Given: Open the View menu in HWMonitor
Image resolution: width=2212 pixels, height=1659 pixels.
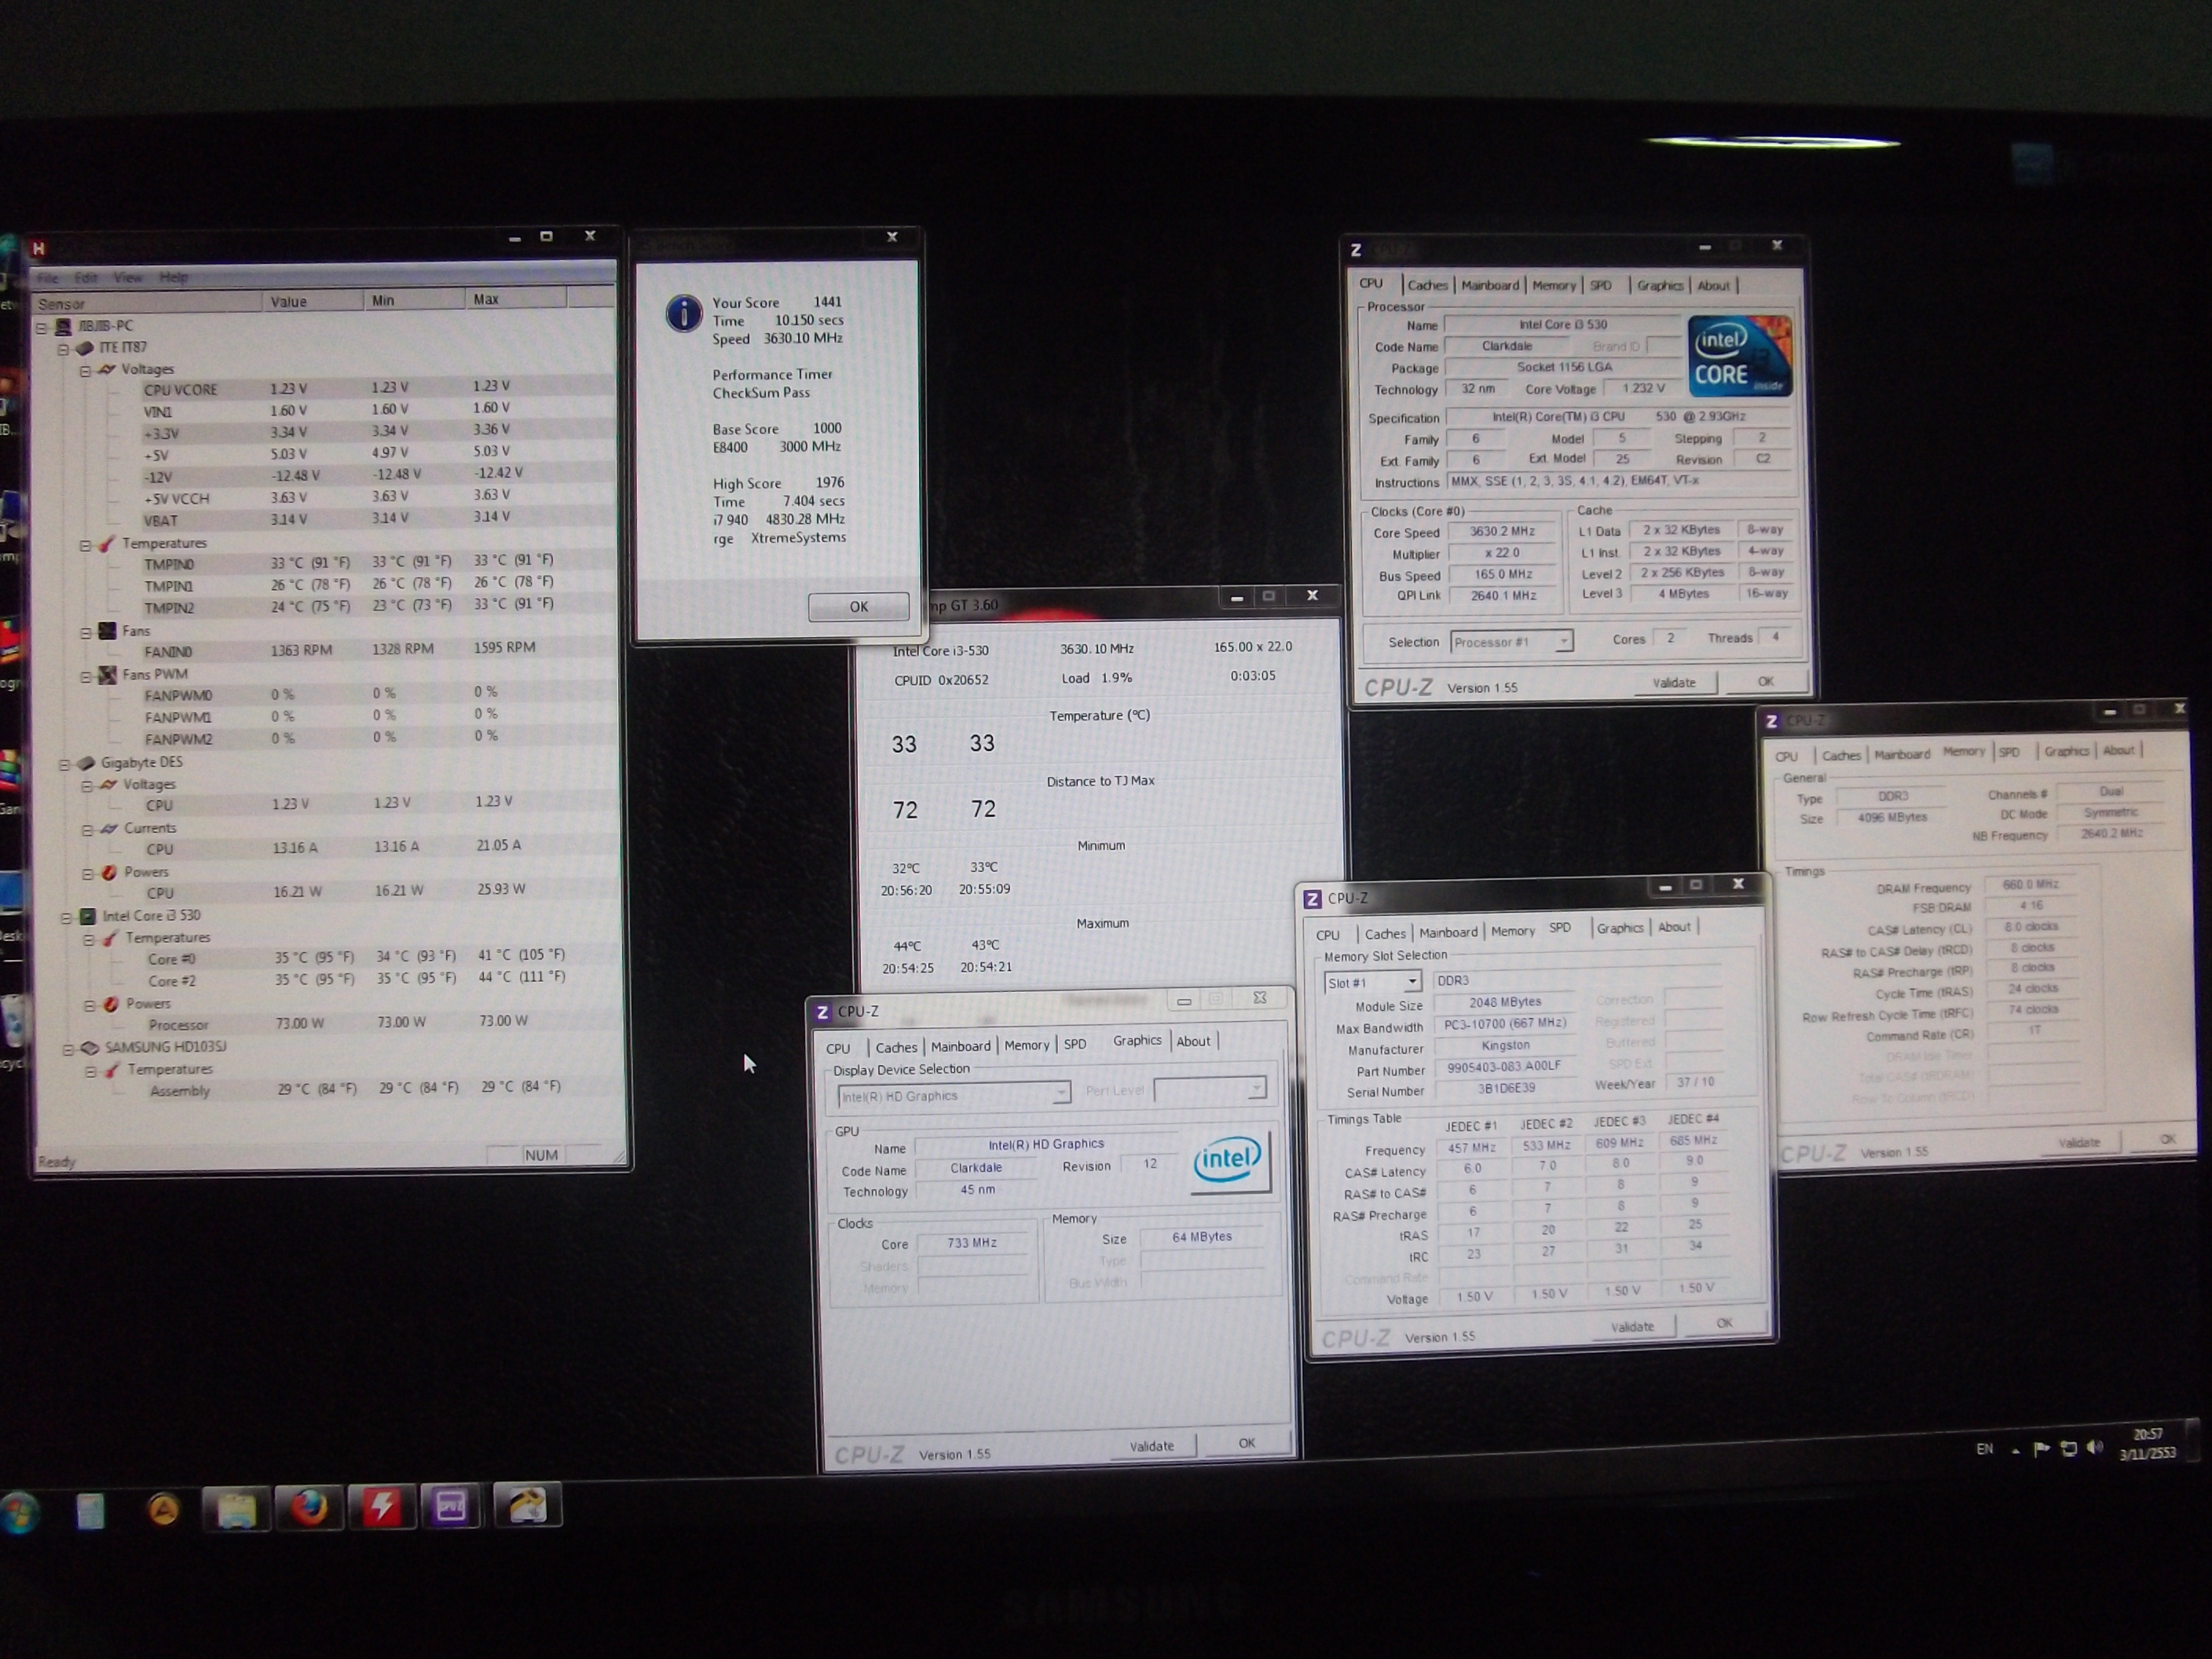Looking at the screenshot, I should (127, 278).
